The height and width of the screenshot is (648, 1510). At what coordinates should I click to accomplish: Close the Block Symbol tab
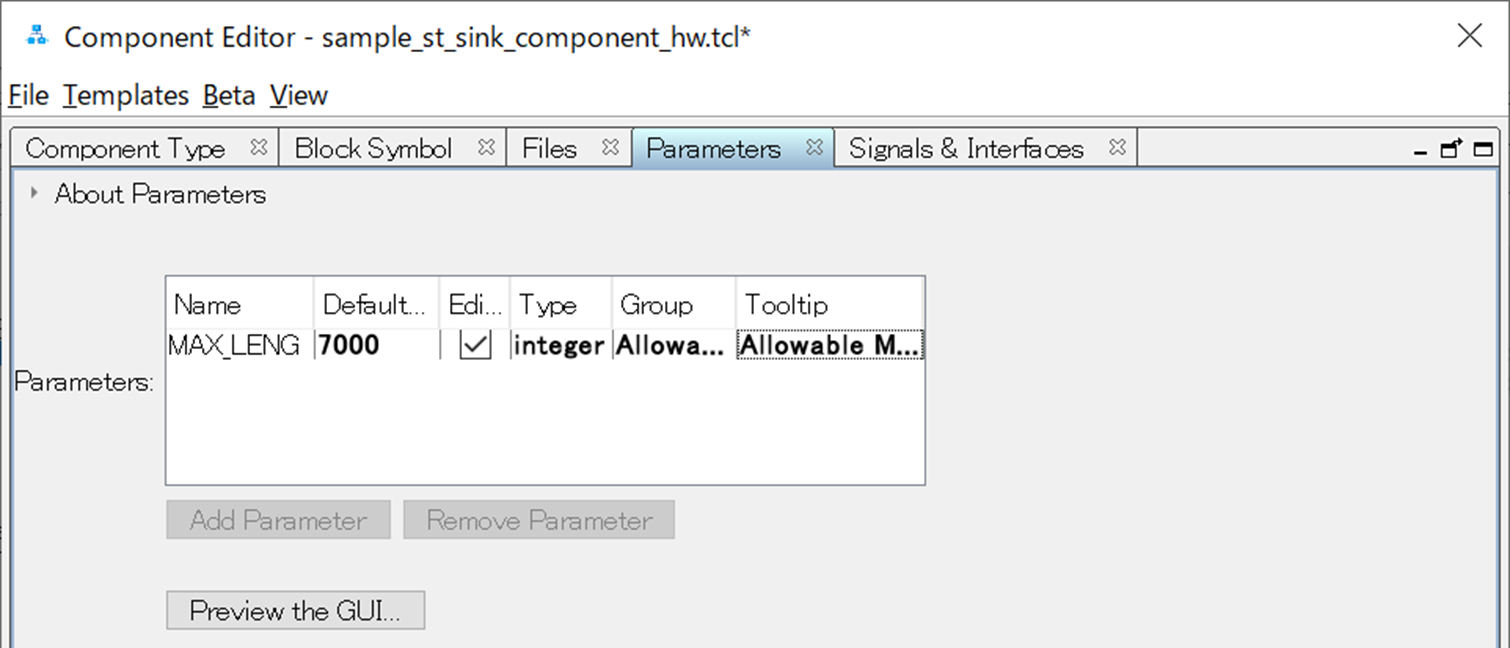[487, 148]
